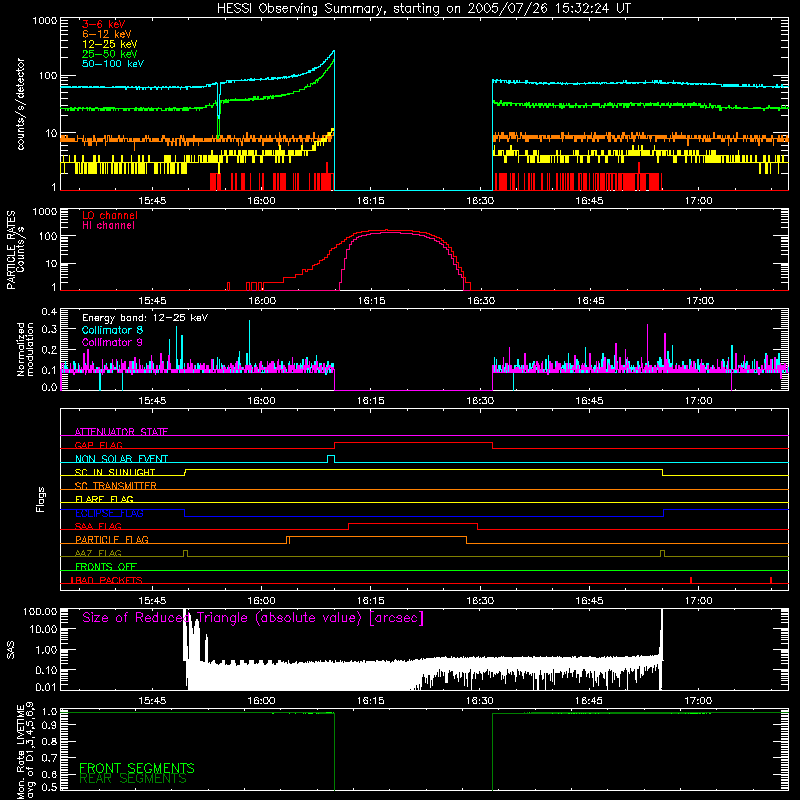Click 16:00 under the counts panel

tap(261, 201)
